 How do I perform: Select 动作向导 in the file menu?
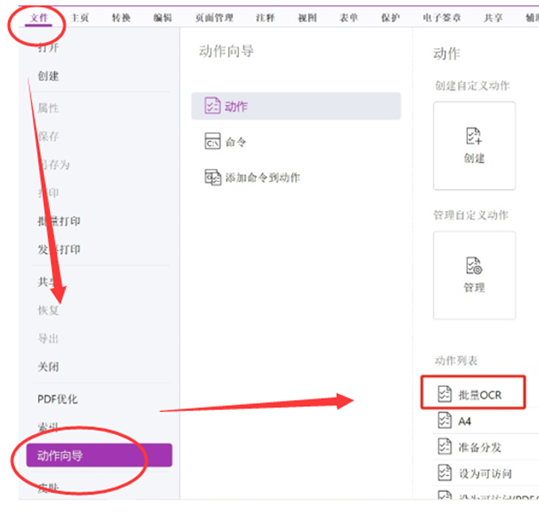(x=99, y=455)
